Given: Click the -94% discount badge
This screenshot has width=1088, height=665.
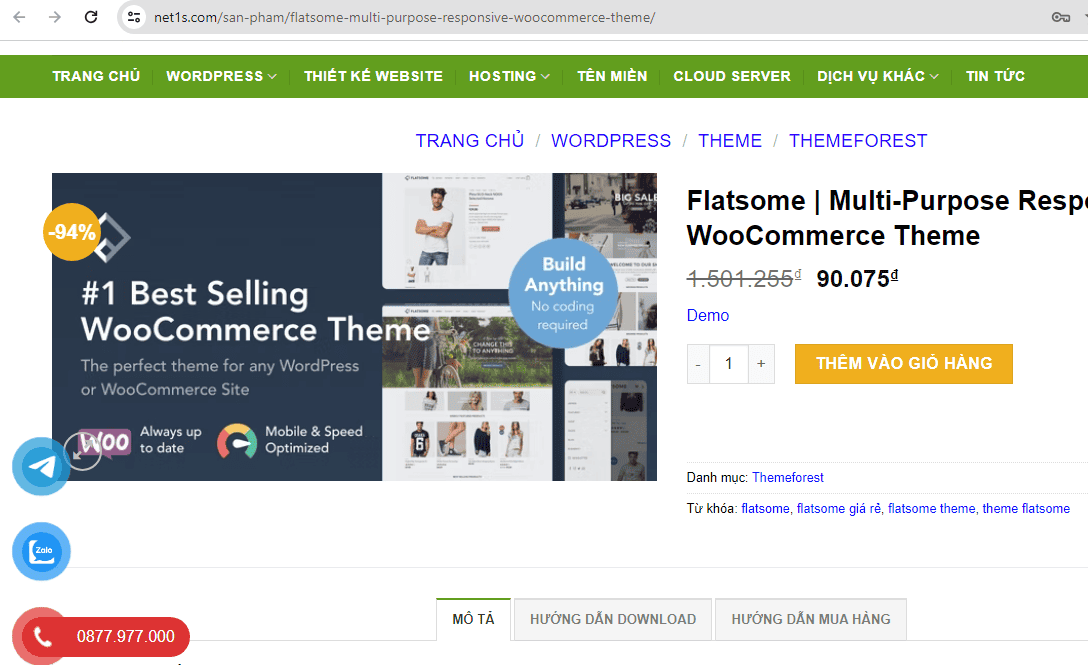Looking at the screenshot, I should coord(71,232).
